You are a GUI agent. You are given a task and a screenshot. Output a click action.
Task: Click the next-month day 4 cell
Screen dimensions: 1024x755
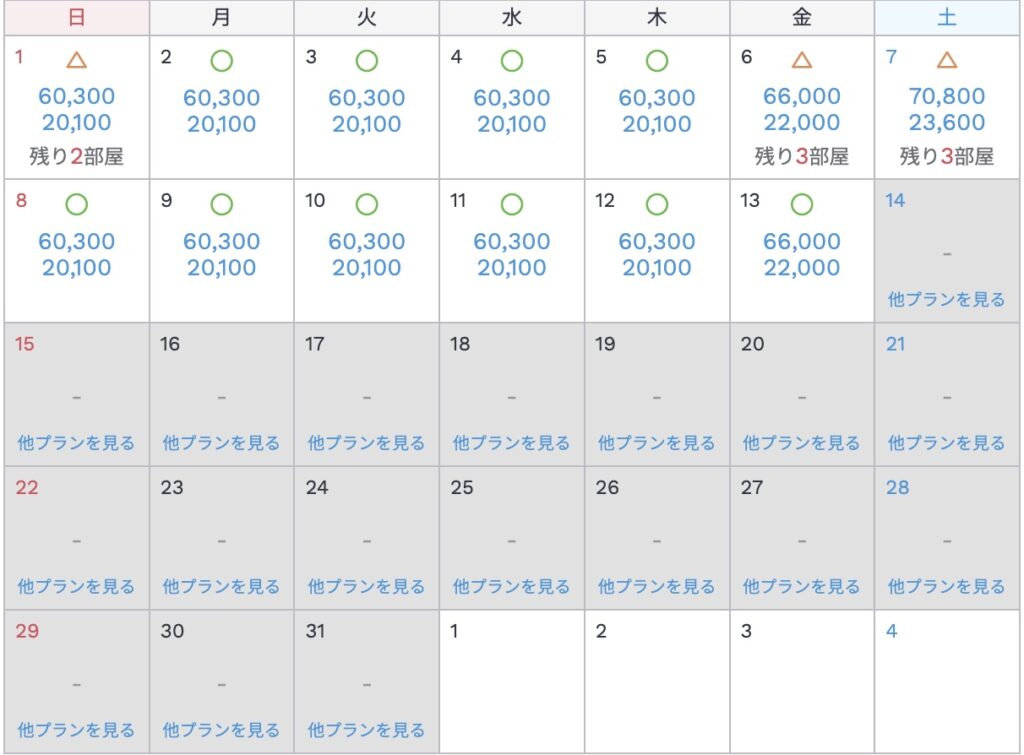point(947,681)
